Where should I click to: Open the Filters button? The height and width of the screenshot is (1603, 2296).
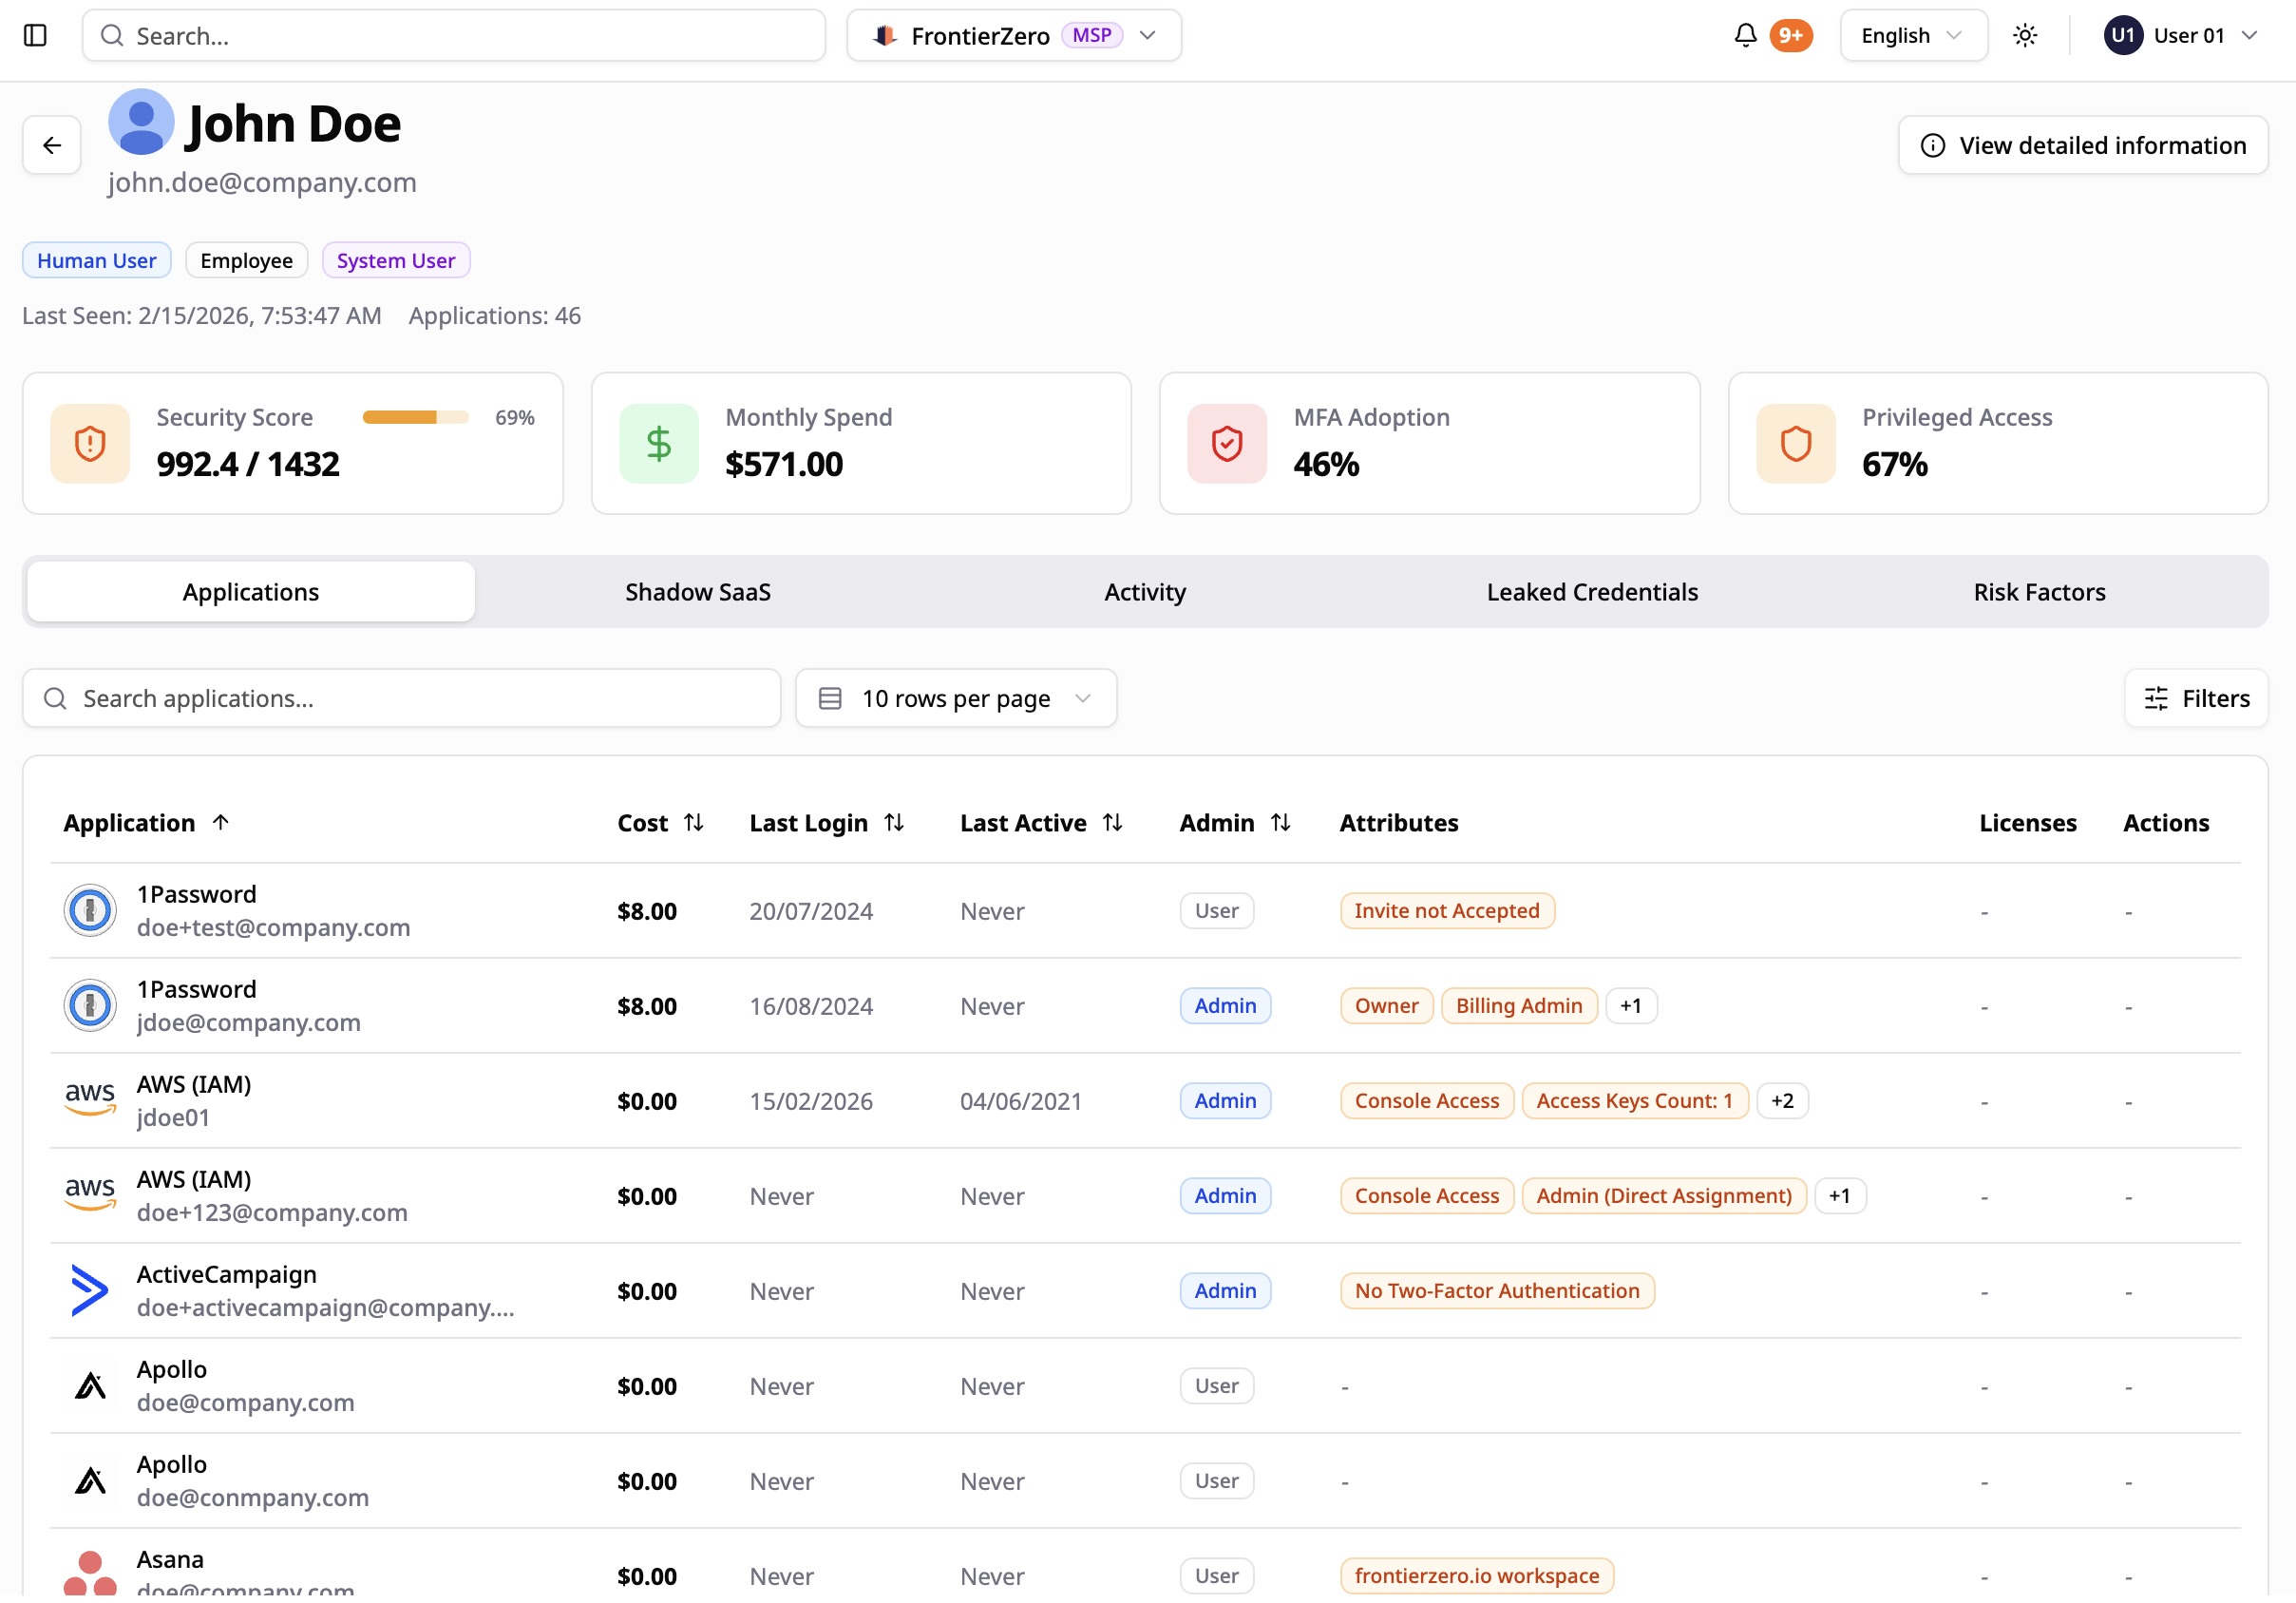2196,698
